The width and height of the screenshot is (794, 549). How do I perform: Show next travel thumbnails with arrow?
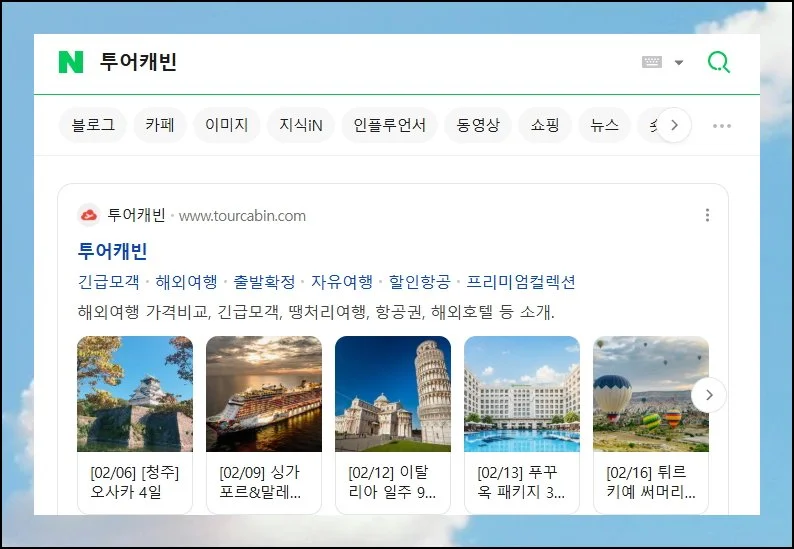click(x=709, y=395)
